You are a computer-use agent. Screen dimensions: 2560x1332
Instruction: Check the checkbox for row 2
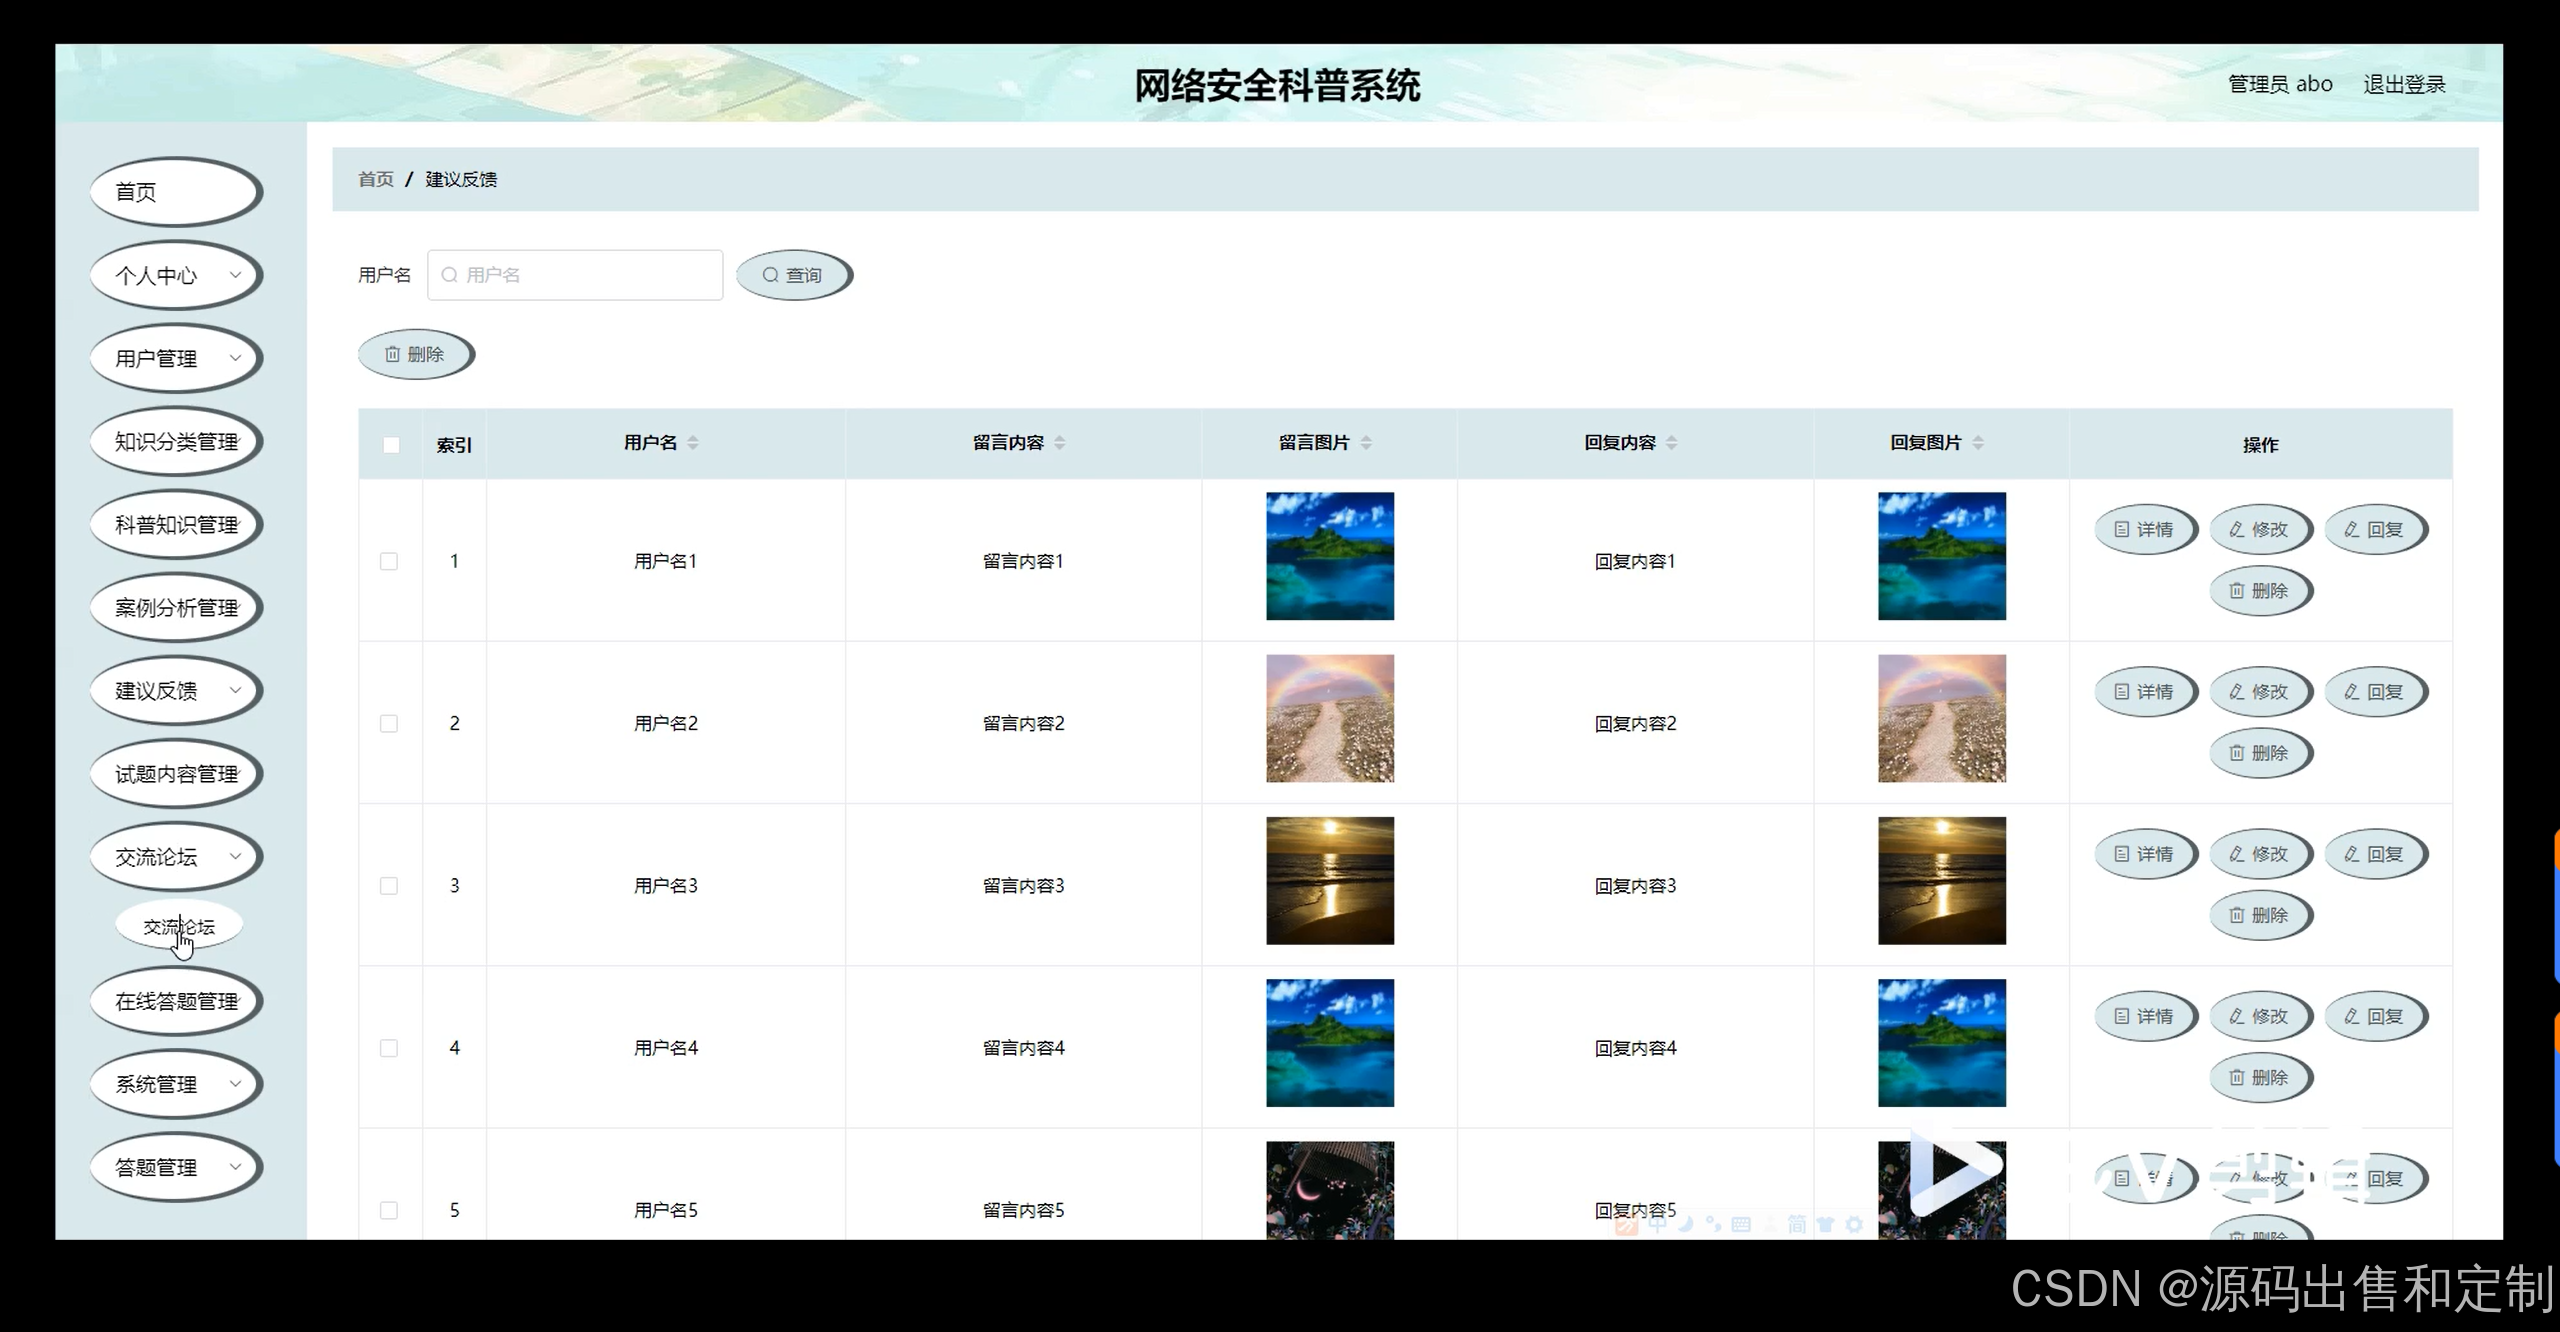coord(389,723)
